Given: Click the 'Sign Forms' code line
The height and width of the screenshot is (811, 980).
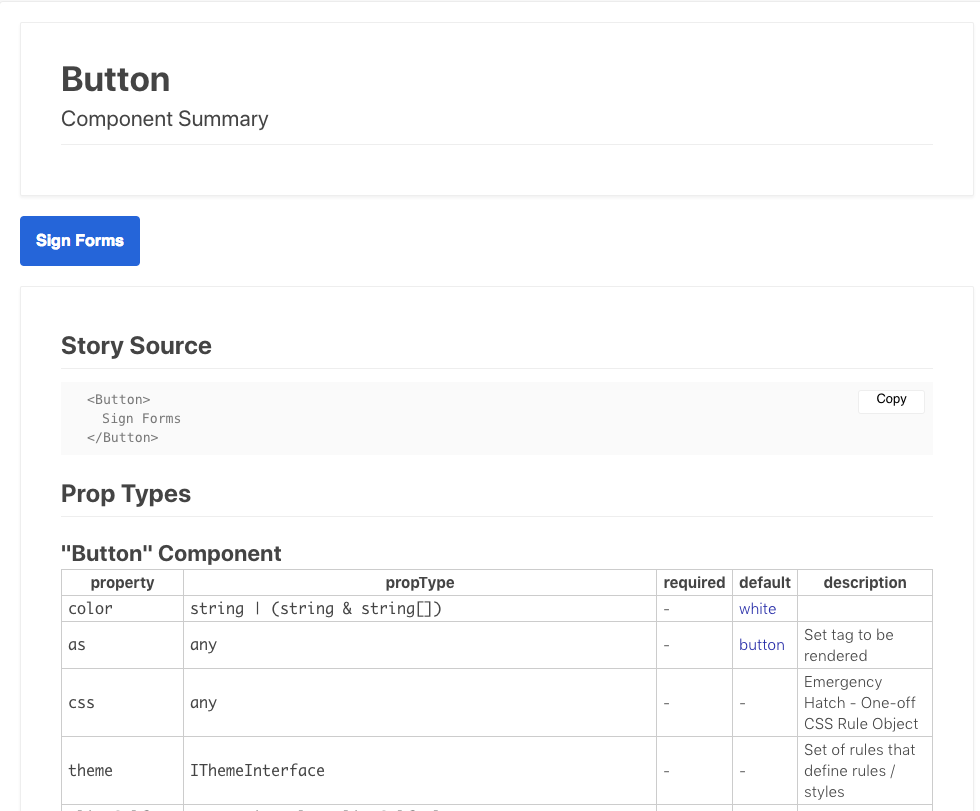Looking at the screenshot, I should click(141, 419).
